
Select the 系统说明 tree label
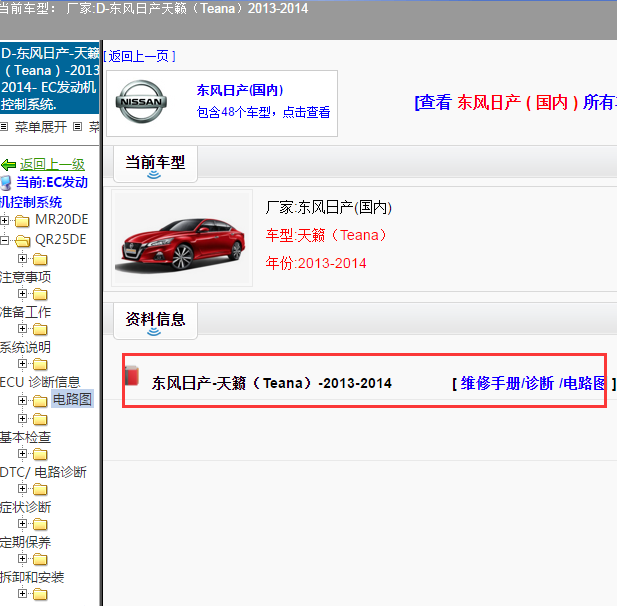click(x=26, y=347)
